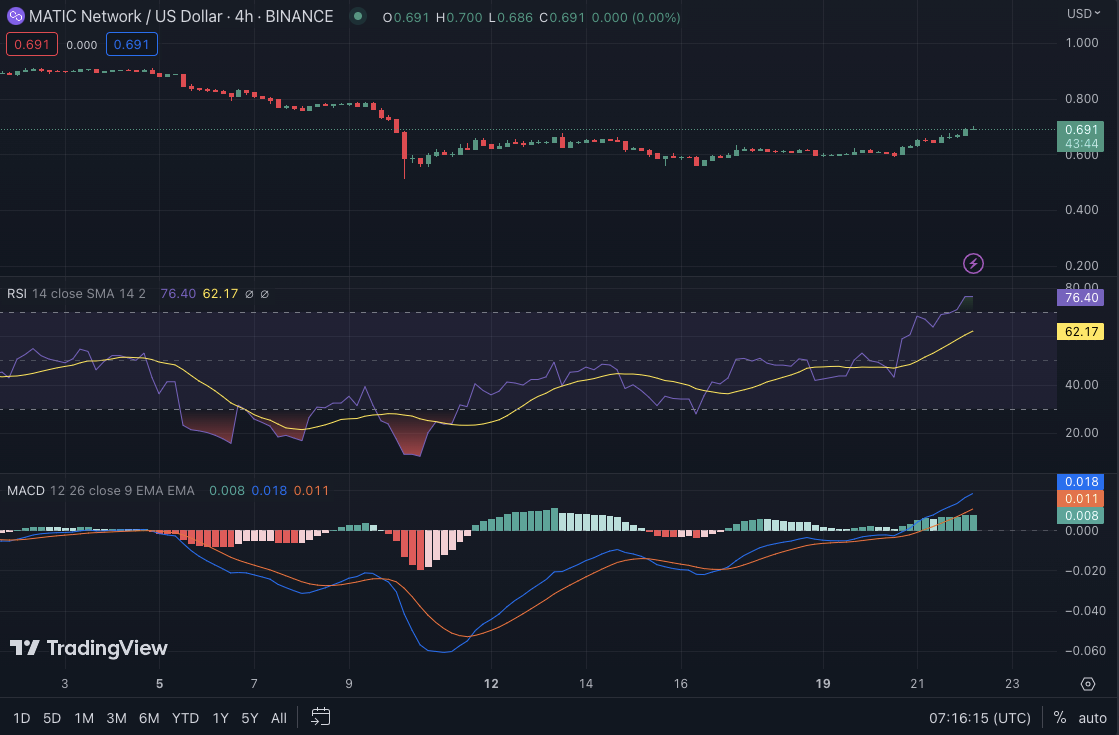Click the 0.400 price axis tick

1081,210
